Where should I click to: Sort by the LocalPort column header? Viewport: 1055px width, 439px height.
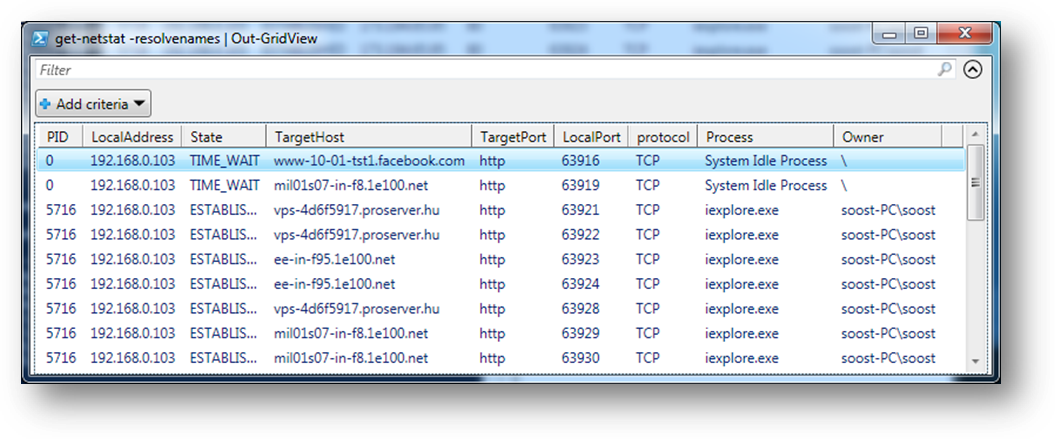tap(591, 137)
